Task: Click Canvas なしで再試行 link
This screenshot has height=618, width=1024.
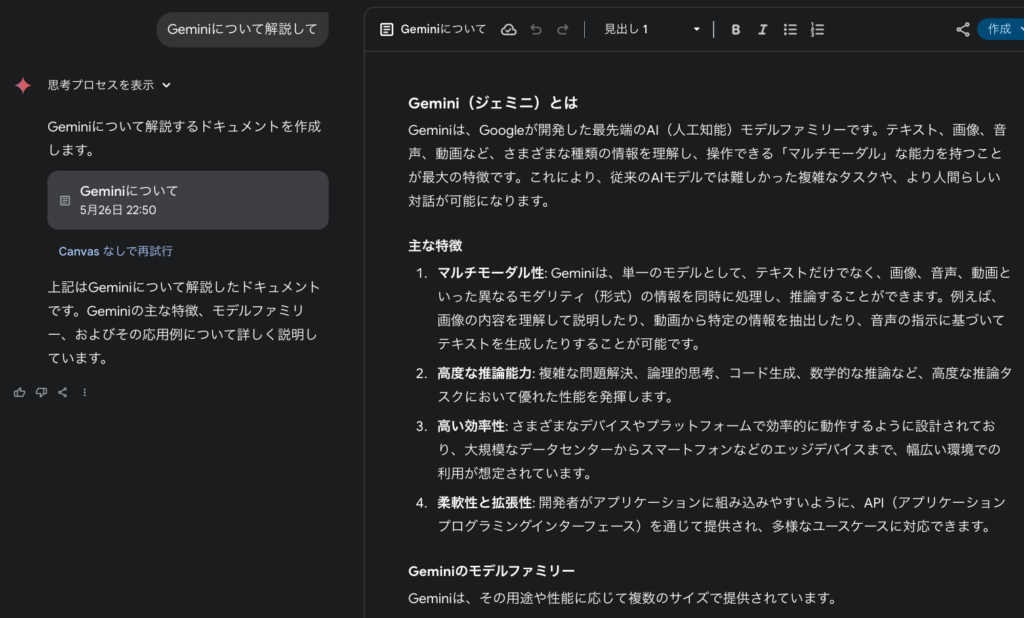Action: [116, 251]
